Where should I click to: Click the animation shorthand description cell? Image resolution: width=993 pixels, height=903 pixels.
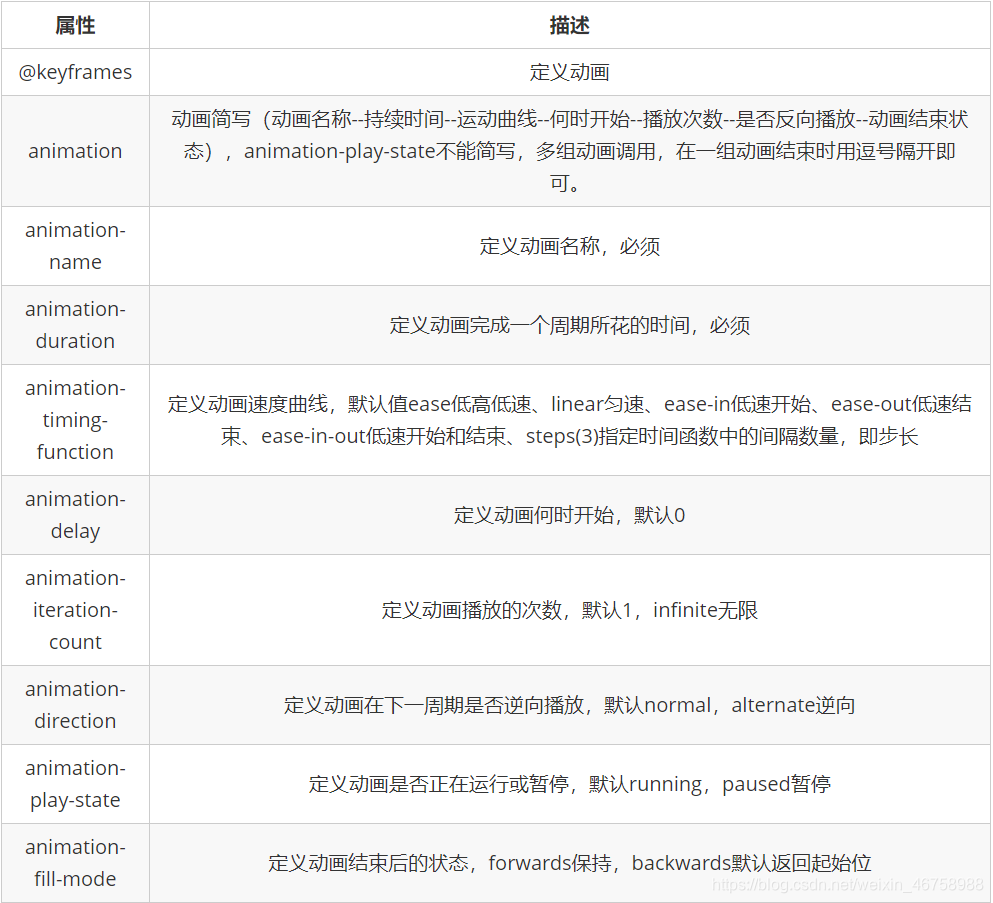coord(570,150)
